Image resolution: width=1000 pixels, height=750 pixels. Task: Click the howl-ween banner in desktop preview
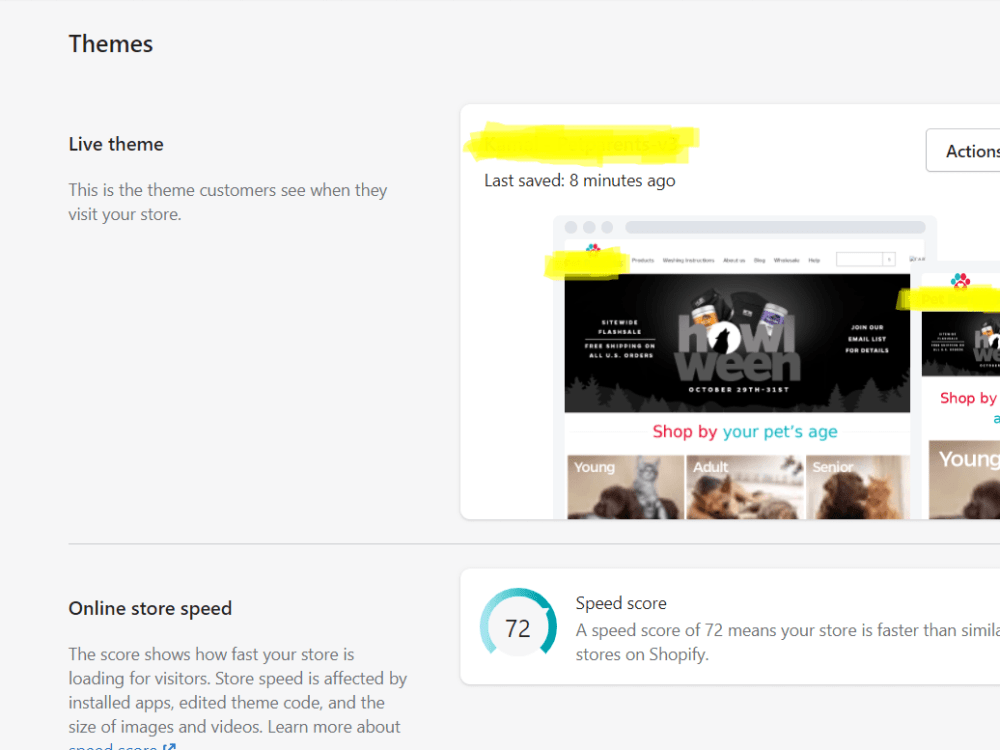tap(737, 343)
